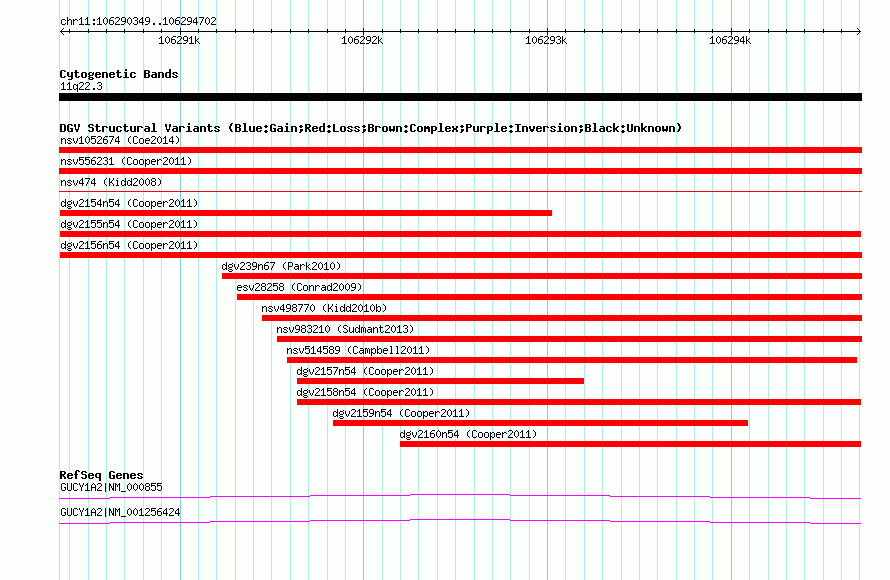
Task: Click nsv514589 (Campbell2011) variant label
Action: (358, 350)
